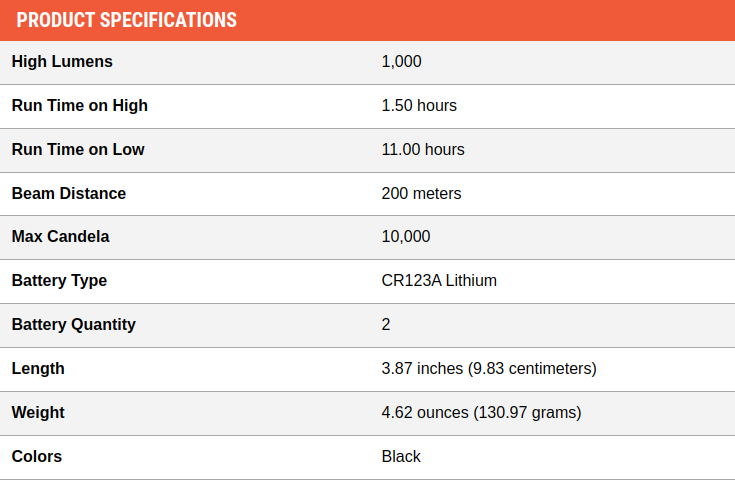Click the 3.87 inches length value

click(489, 369)
